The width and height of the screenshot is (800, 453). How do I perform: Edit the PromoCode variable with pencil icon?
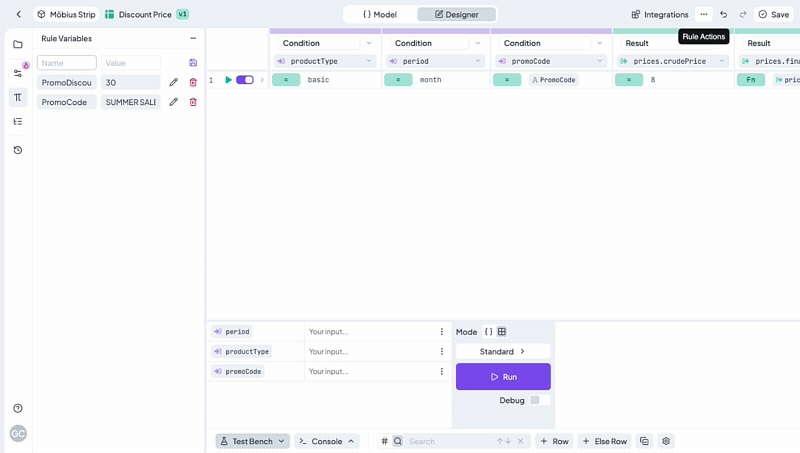pyautogui.click(x=174, y=102)
